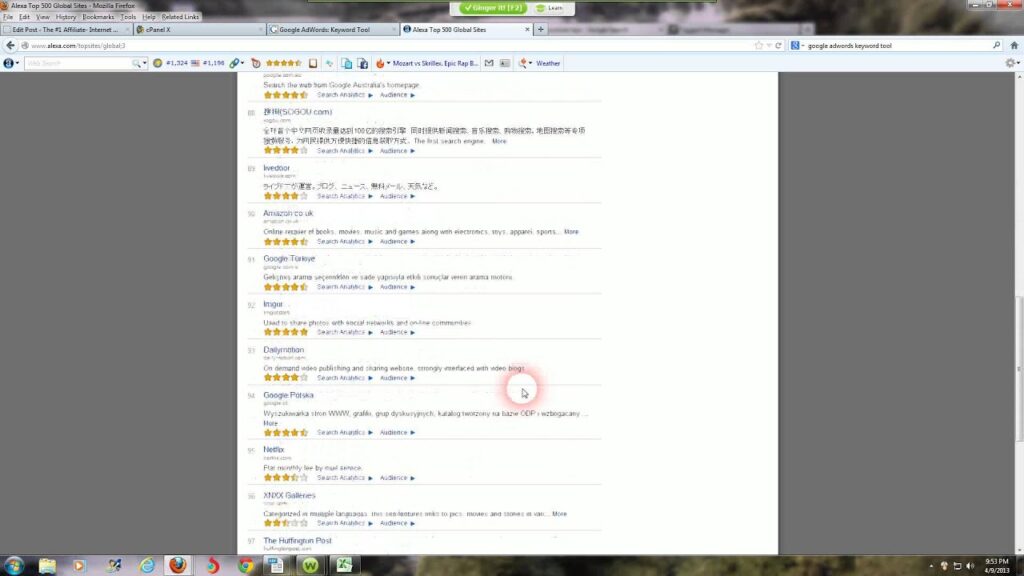Expand Audience for Netflix
The image size is (1024, 576).
tap(397, 478)
